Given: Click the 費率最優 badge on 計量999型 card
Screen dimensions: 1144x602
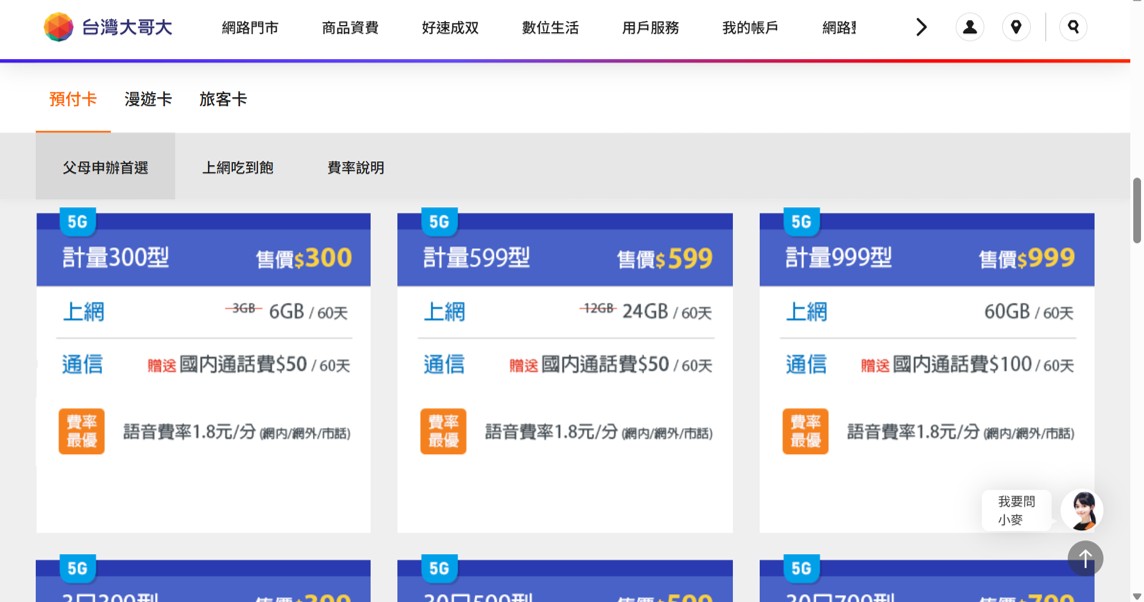Looking at the screenshot, I should [x=805, y=432].
